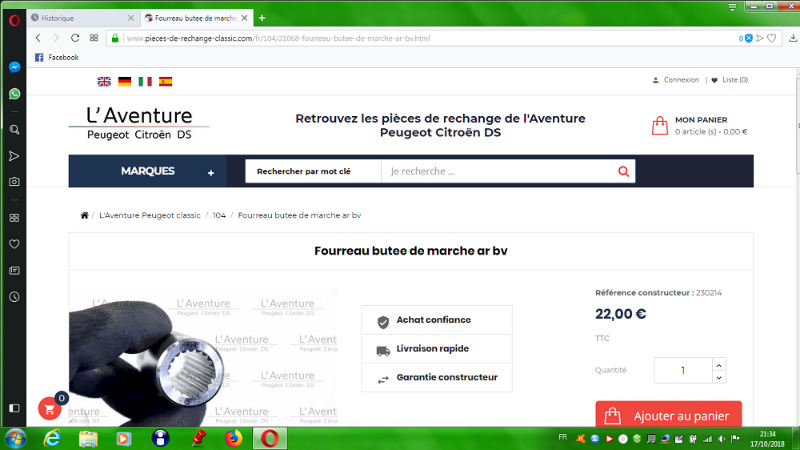The height and width of the screenshot is (450, 800).
Task: Submit search with red magnifier icon
Action: coord(623,171)
